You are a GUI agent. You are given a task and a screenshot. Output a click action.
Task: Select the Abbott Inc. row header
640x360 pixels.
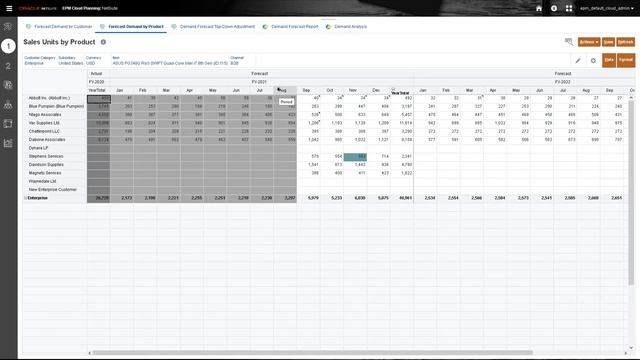tap(55, 98)
